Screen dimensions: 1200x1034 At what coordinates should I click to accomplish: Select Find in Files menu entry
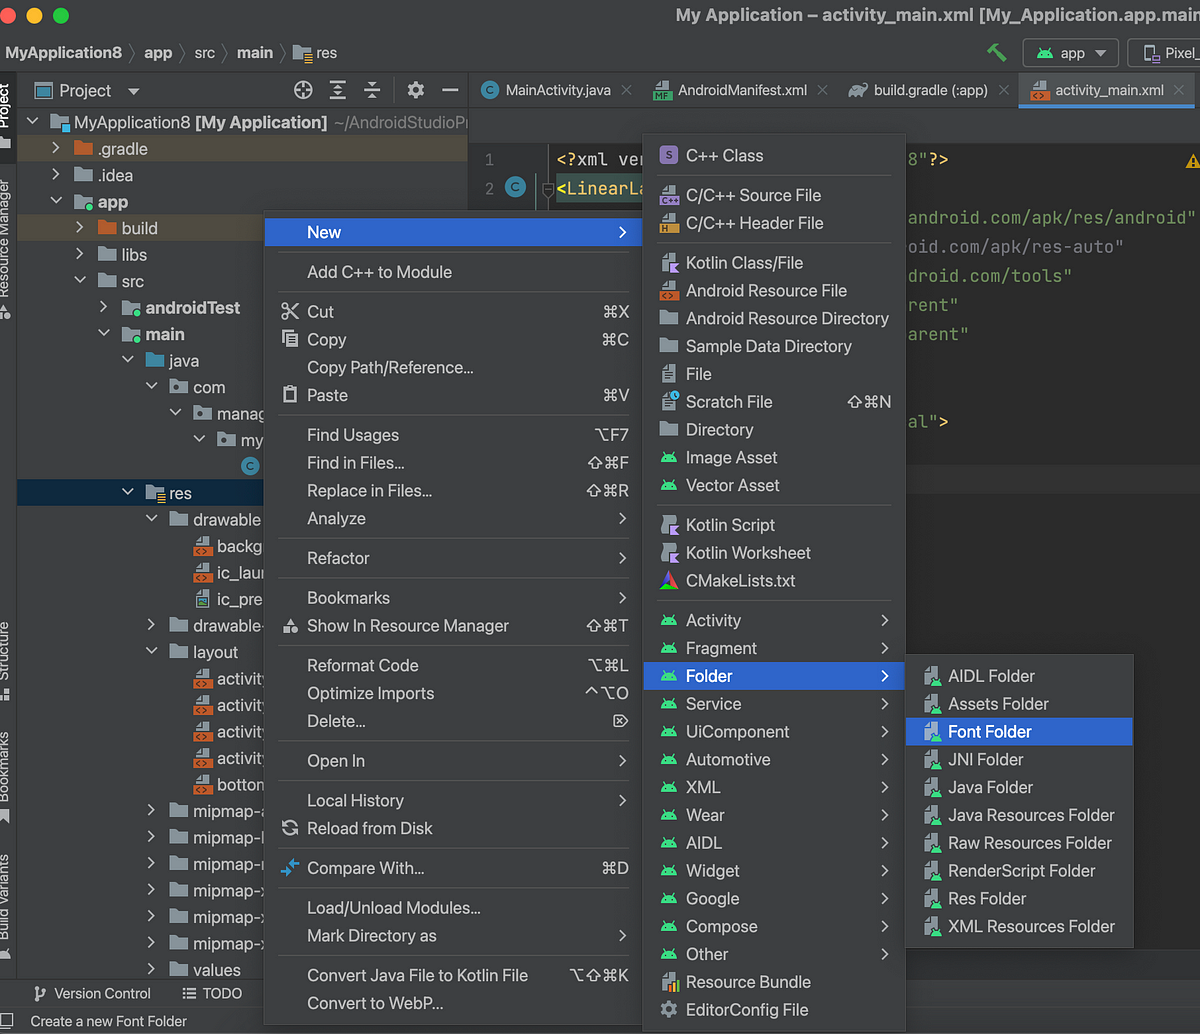click(452, 463)
